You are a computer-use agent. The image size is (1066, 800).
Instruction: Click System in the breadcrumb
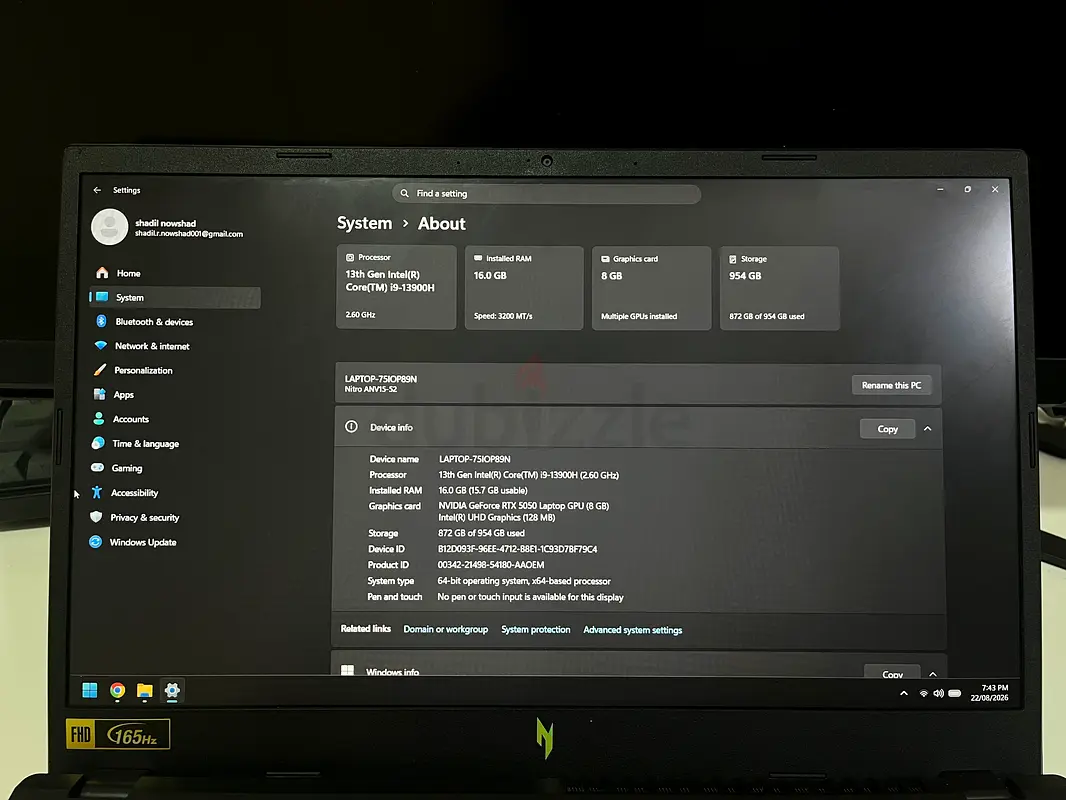click(364, 224)
